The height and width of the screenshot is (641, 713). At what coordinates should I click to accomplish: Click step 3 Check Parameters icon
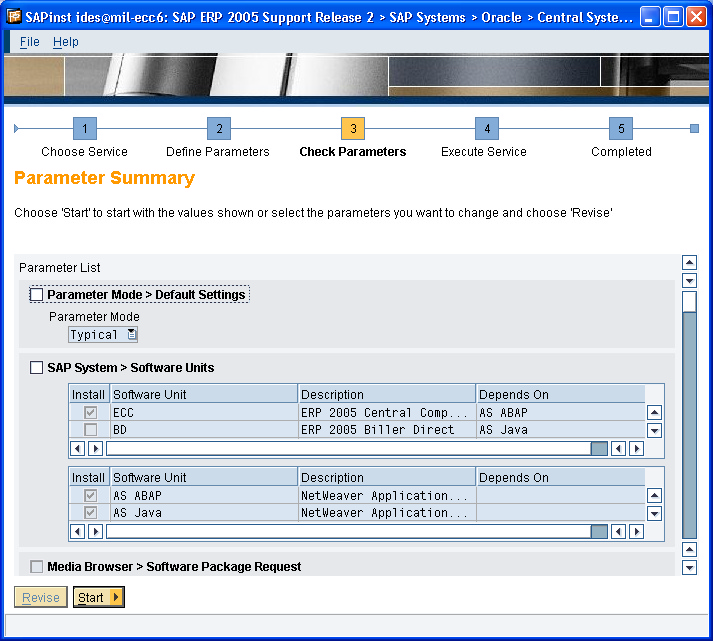coord(352,129)
